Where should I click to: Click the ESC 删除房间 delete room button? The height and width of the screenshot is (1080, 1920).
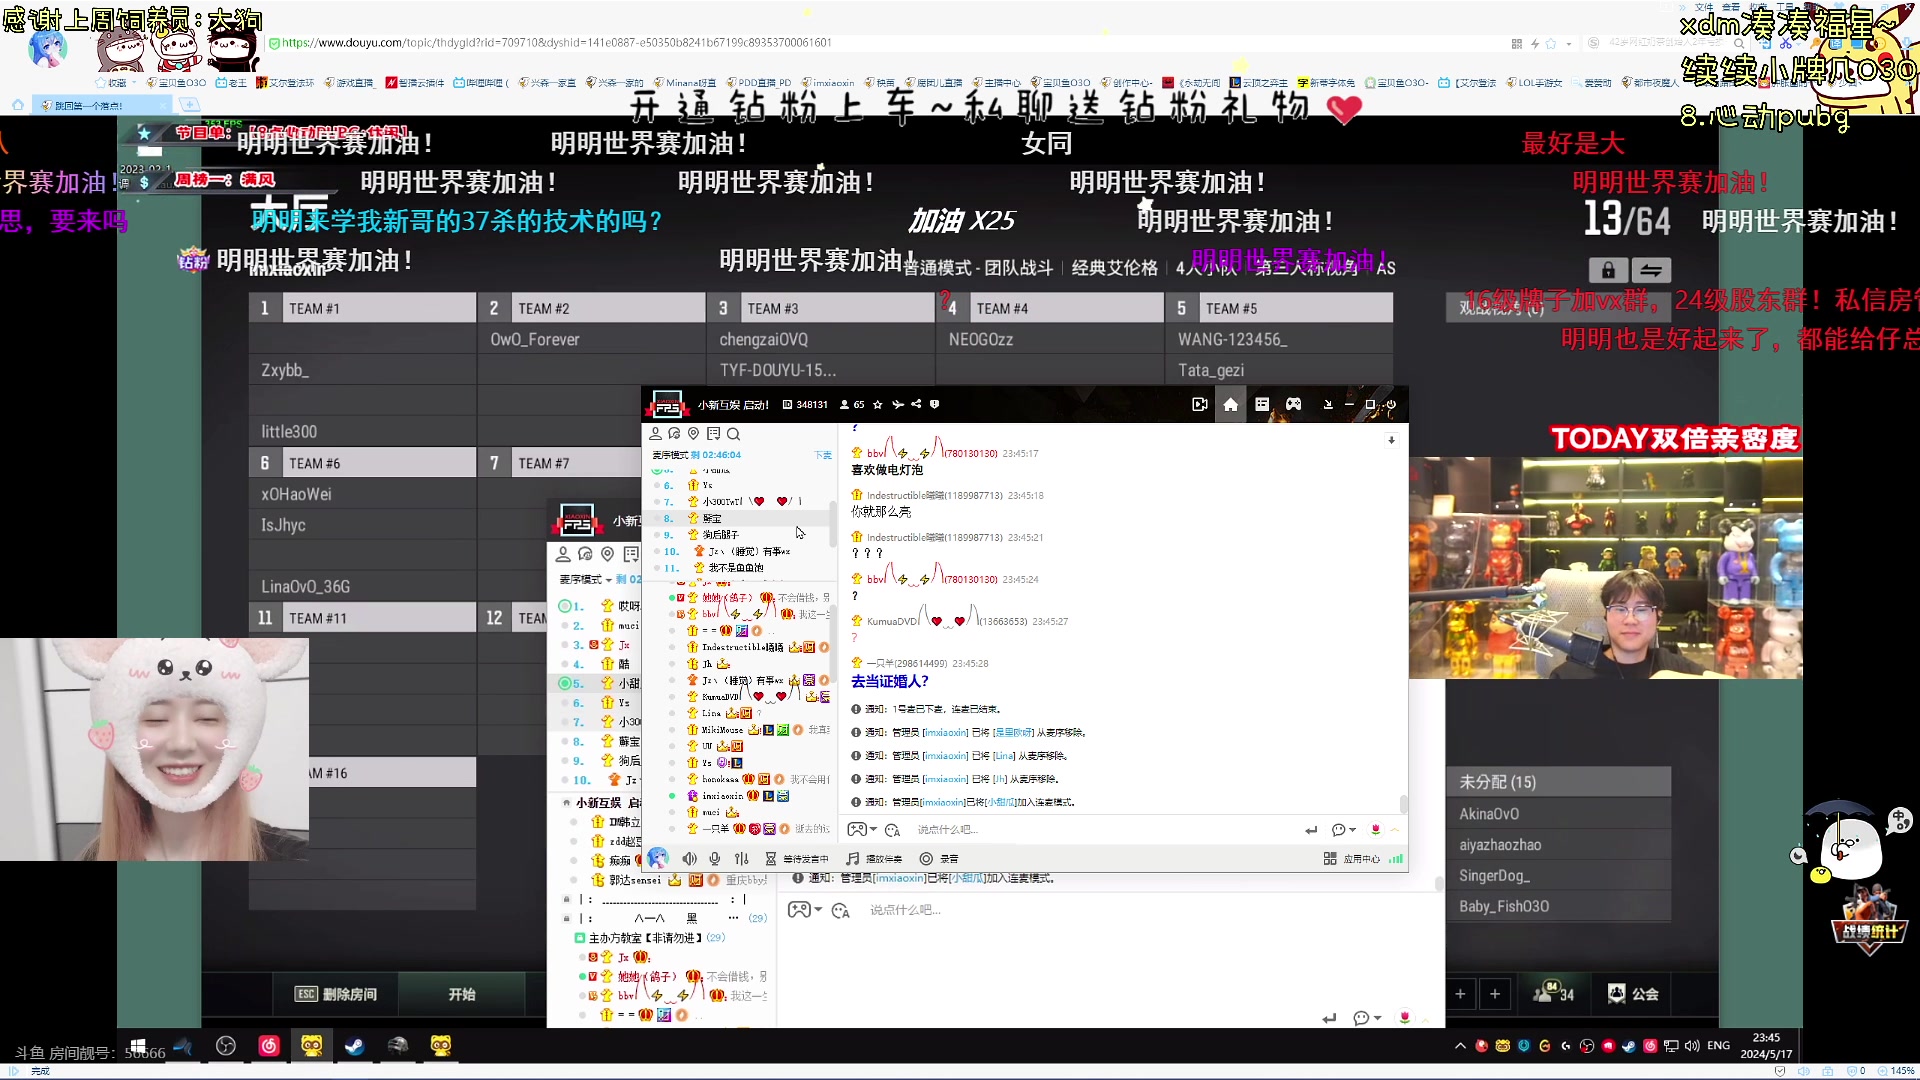(x=336, y=993)
